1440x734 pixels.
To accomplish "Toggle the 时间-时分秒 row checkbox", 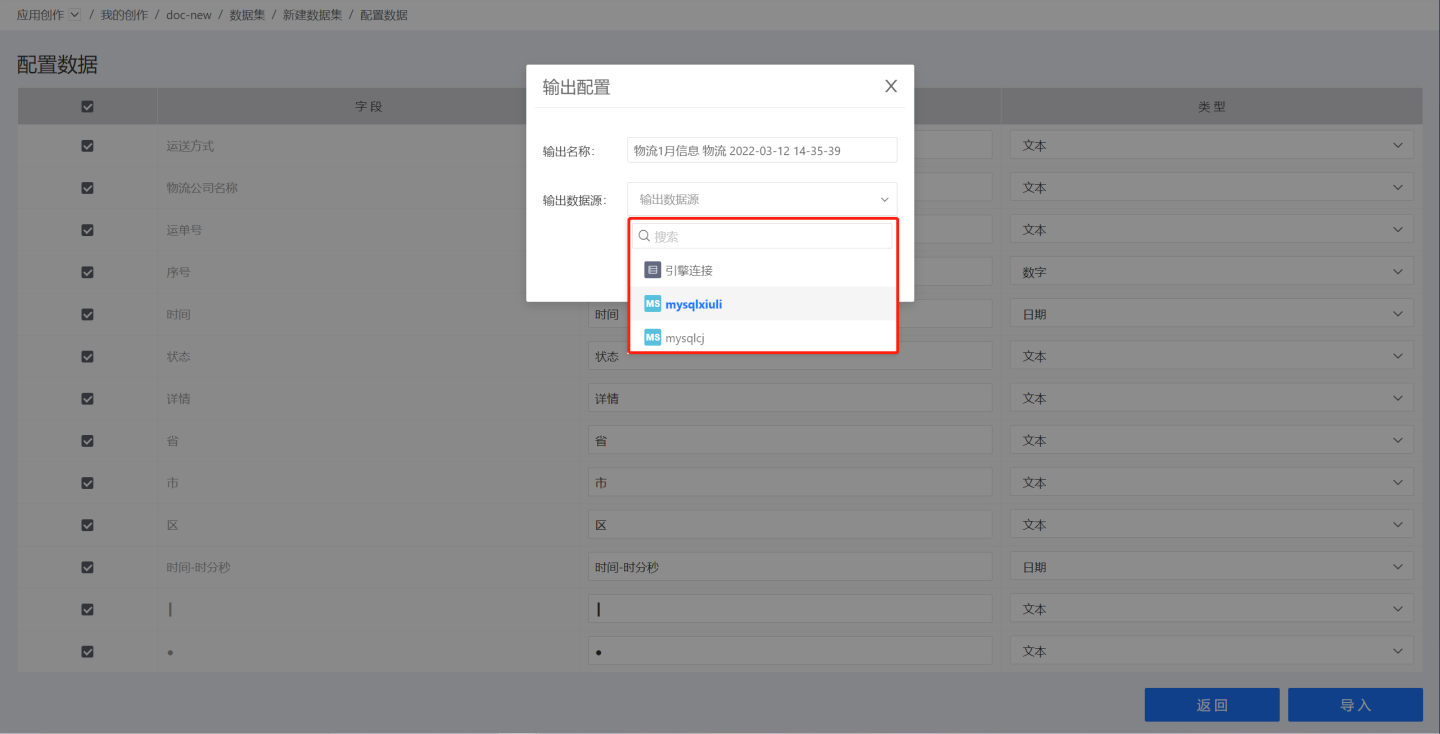I will click(87, 567).
